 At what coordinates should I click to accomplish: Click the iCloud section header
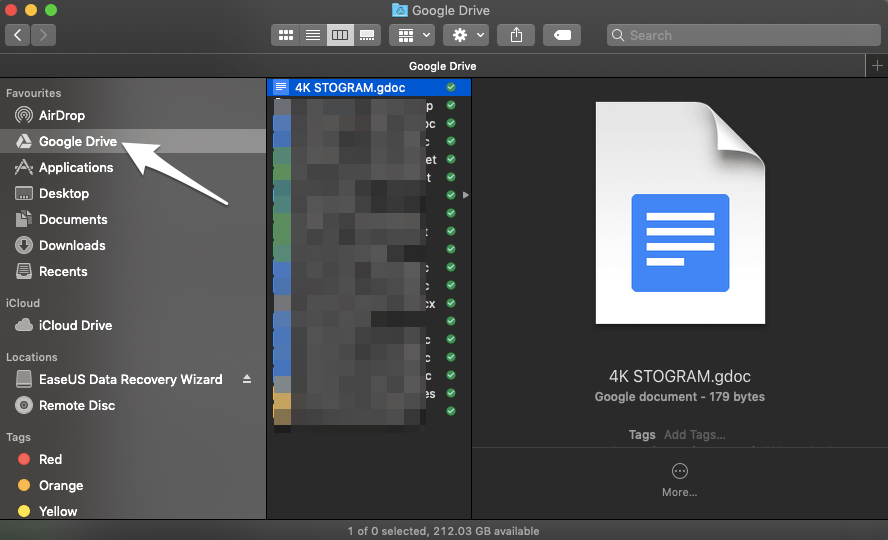tap(23, 303)
